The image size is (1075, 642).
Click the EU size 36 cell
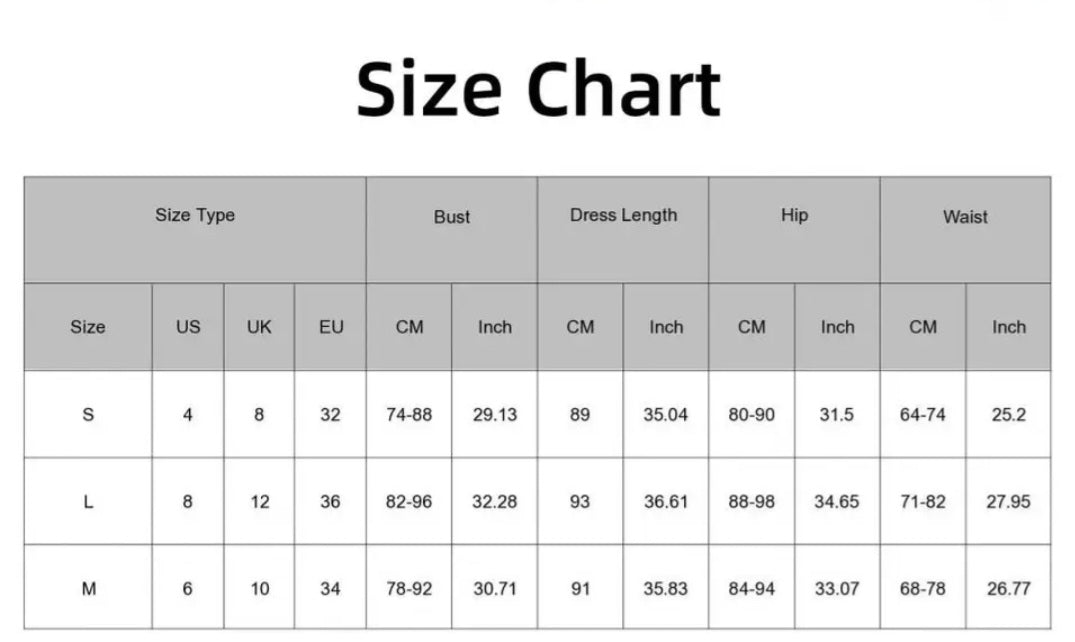(x=330, y=501)
